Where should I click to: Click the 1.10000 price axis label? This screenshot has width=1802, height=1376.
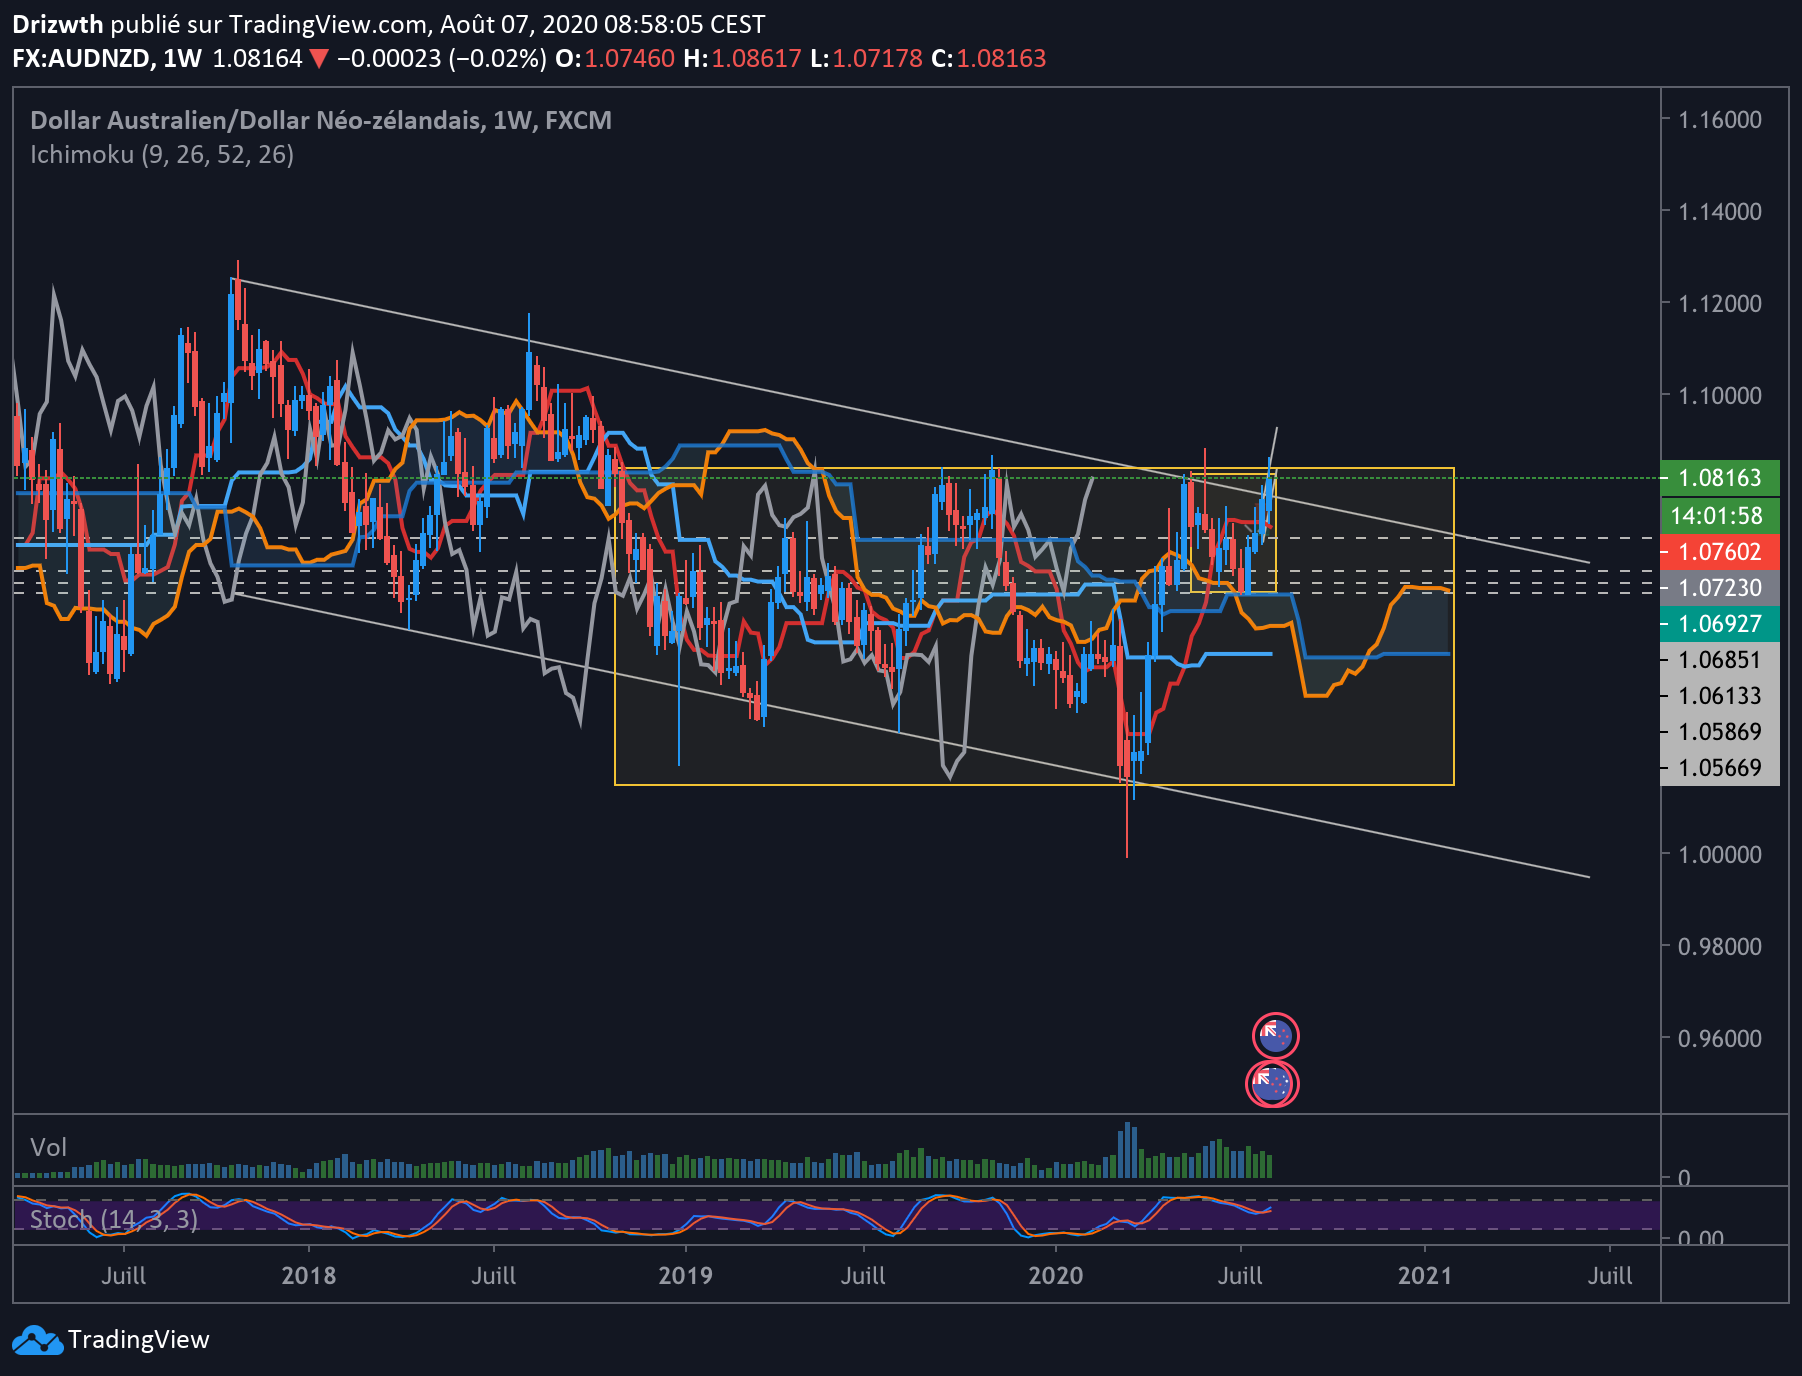[x=1720, y=396]
